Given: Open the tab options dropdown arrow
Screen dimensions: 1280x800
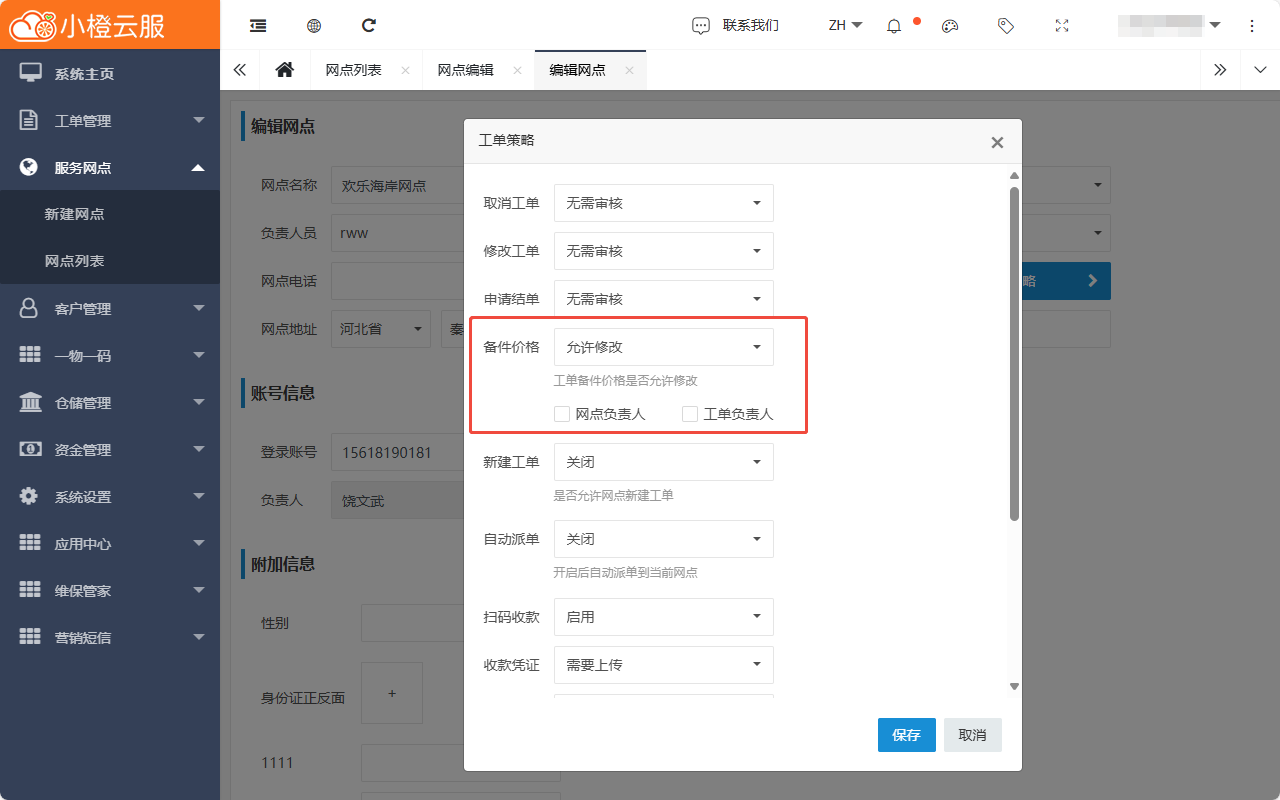Looking at the screenshot, I should [1260, 70].
